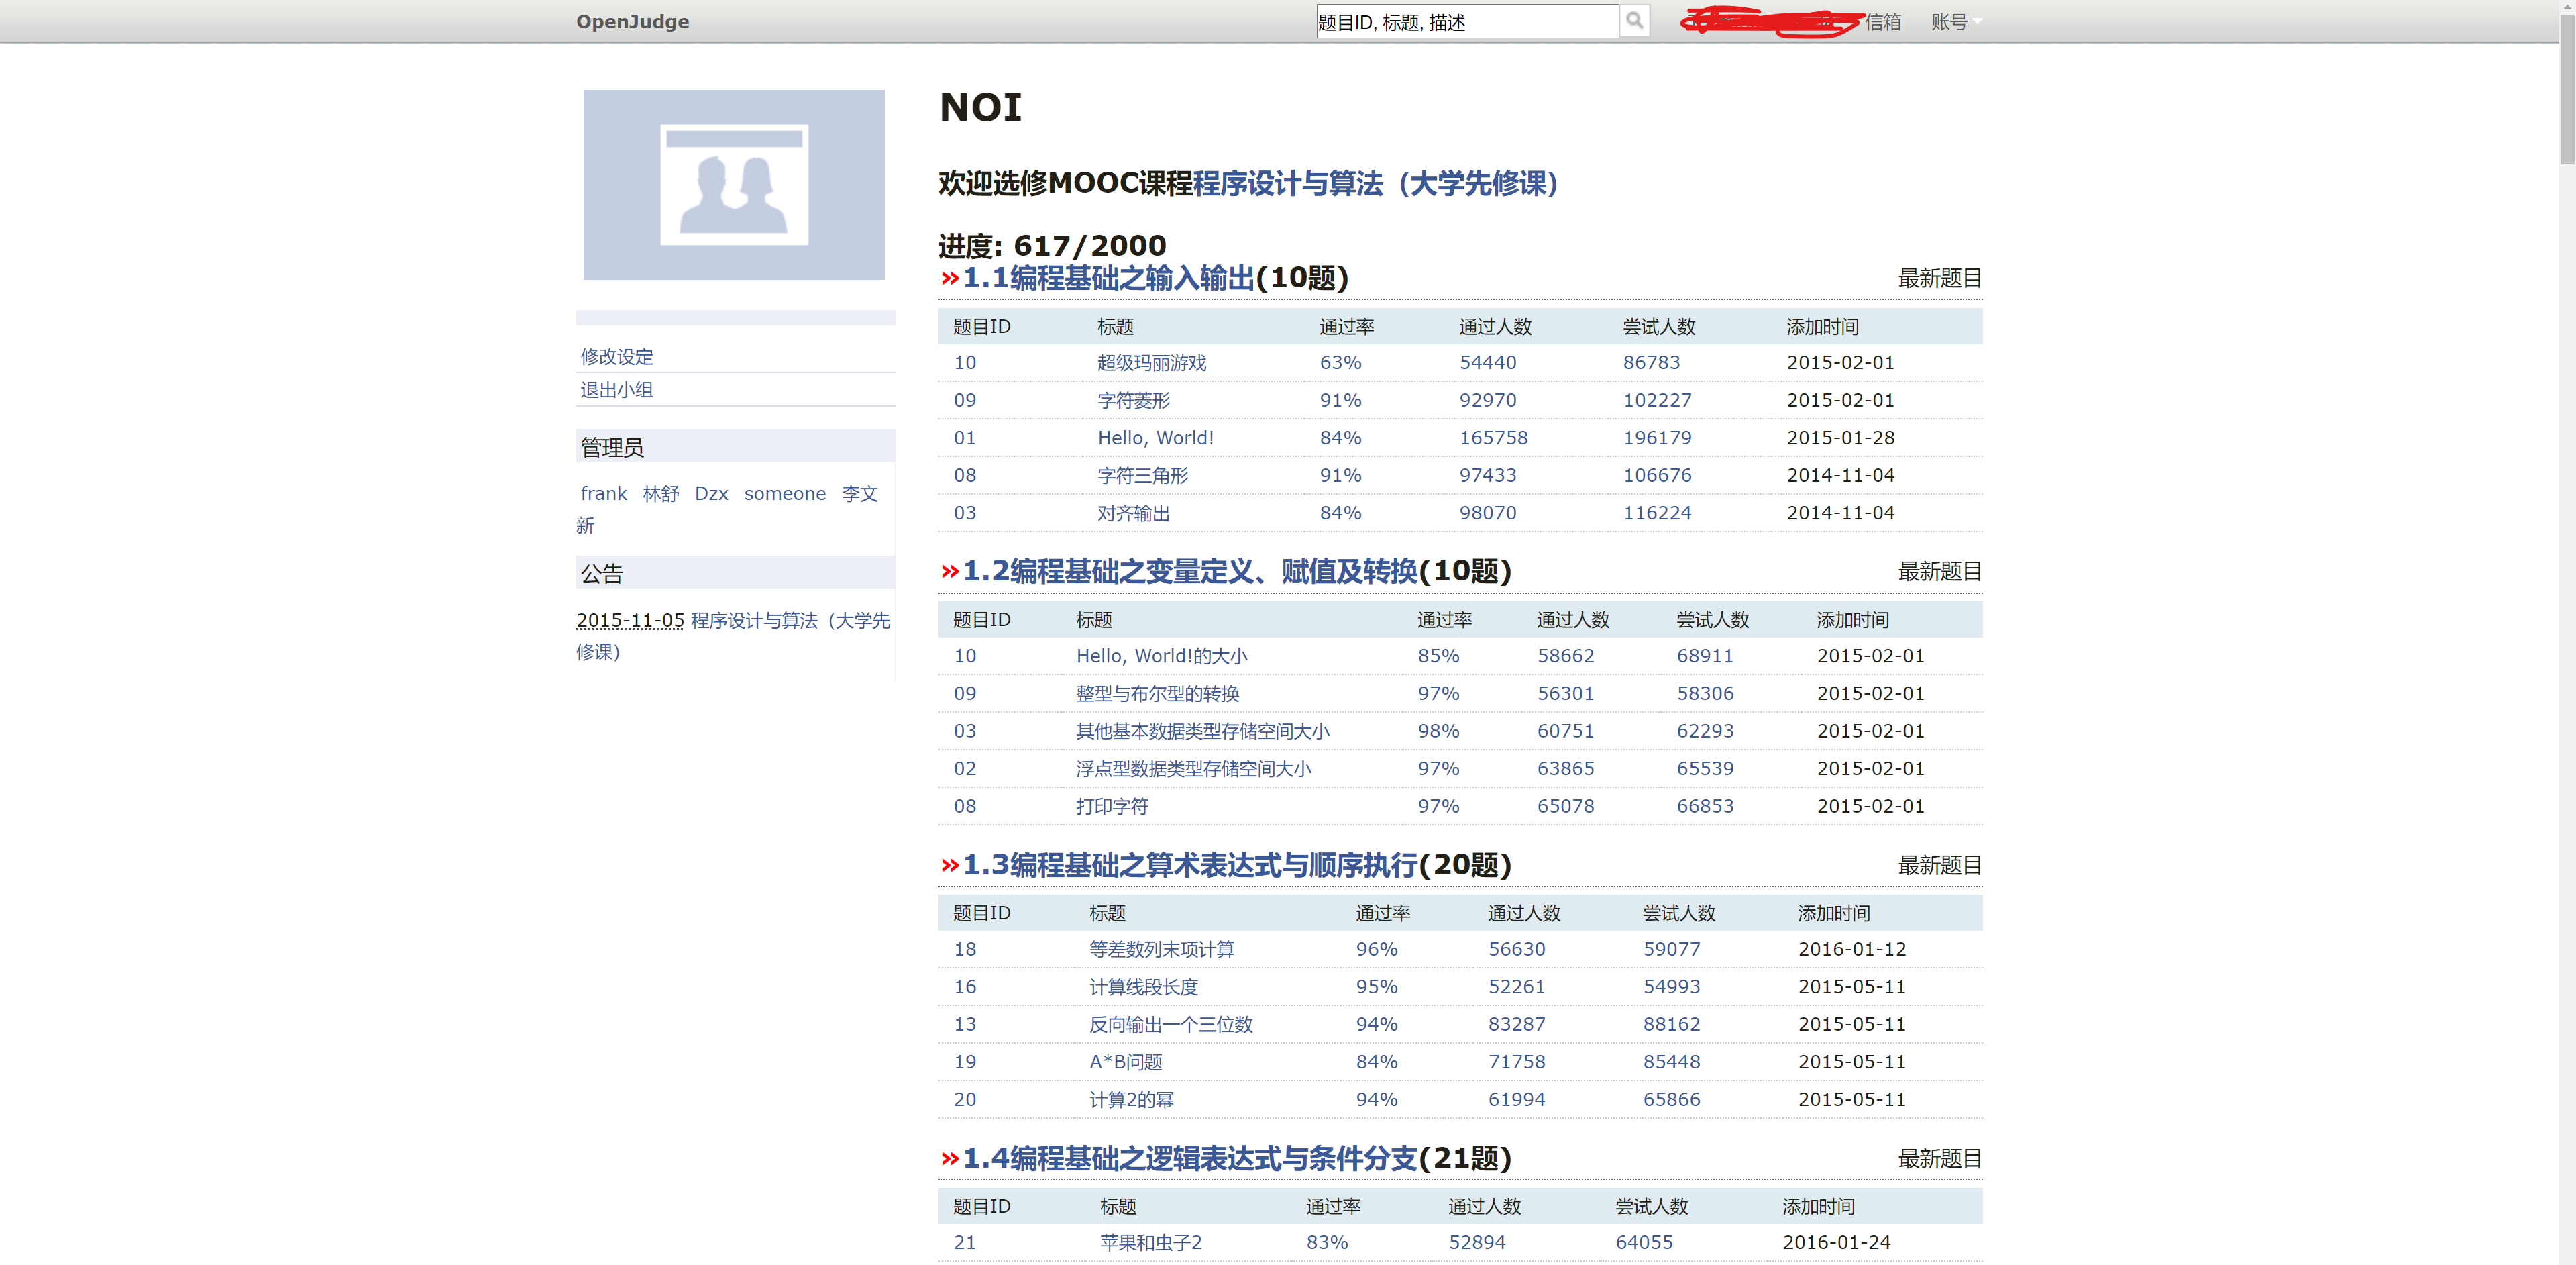Click red arrow icon before section 1.3
This screenshot has height=1265, width=2576.
tap(949, 865)
